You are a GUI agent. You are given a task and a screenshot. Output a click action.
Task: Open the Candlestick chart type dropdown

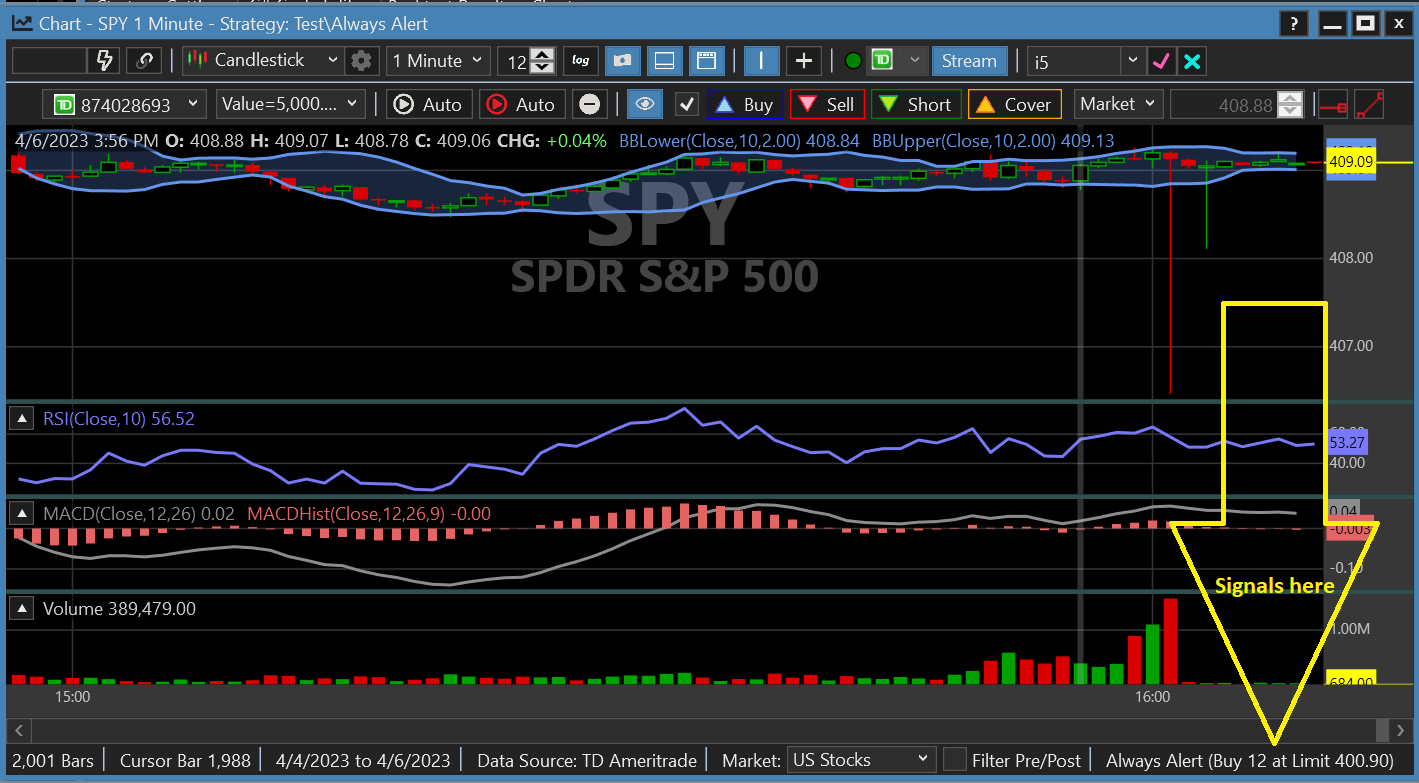pyautogui.click(x=264, y=60)
